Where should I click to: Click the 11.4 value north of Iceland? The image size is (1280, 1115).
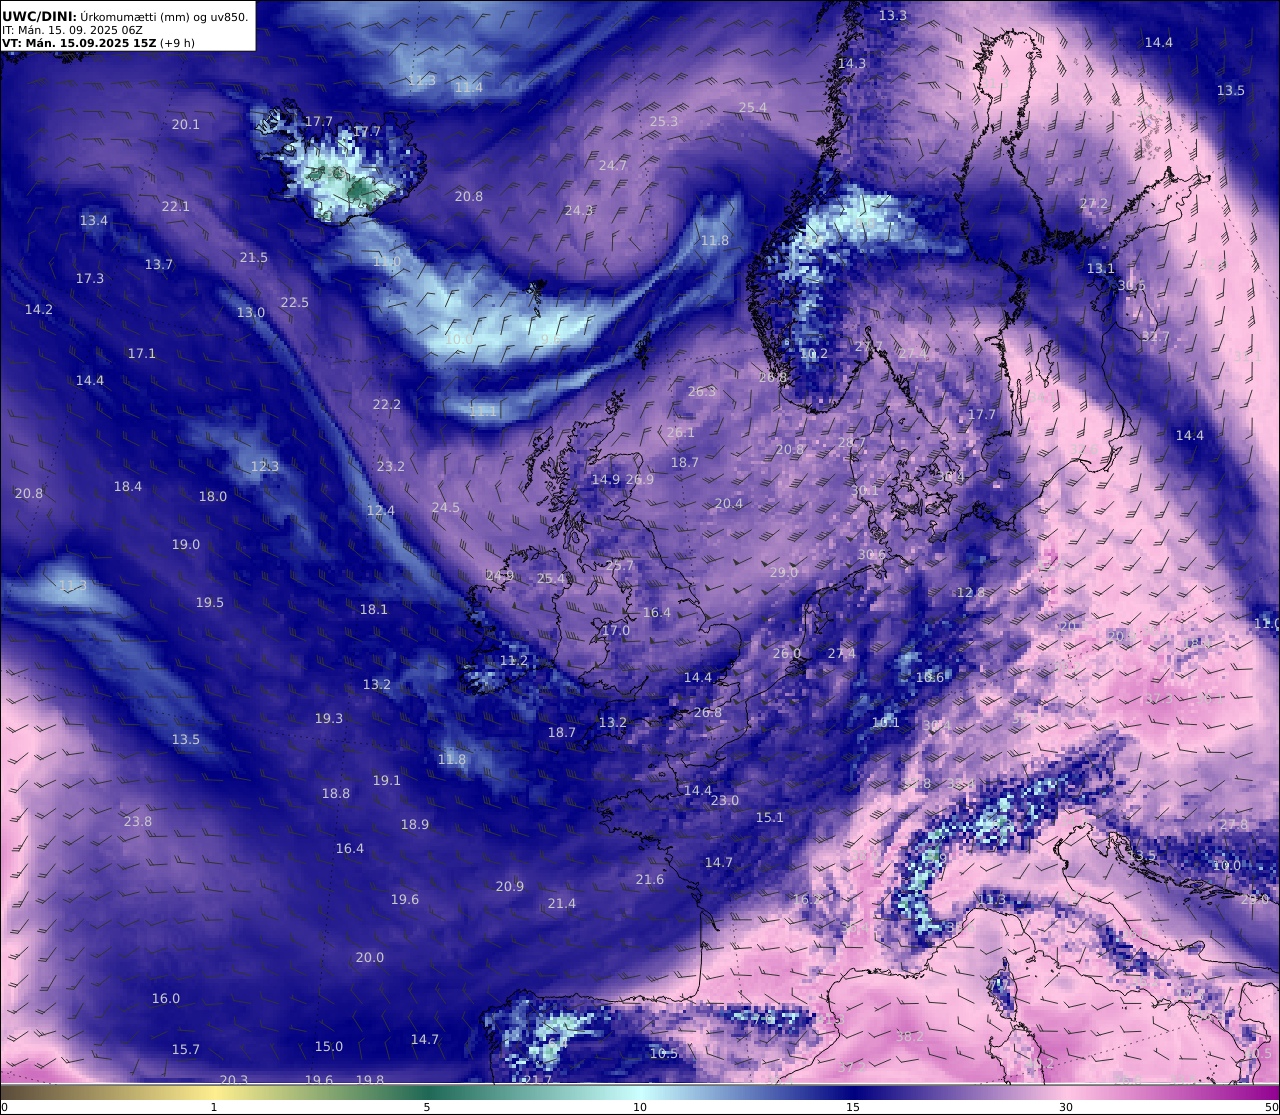click(x=469, y=88)
